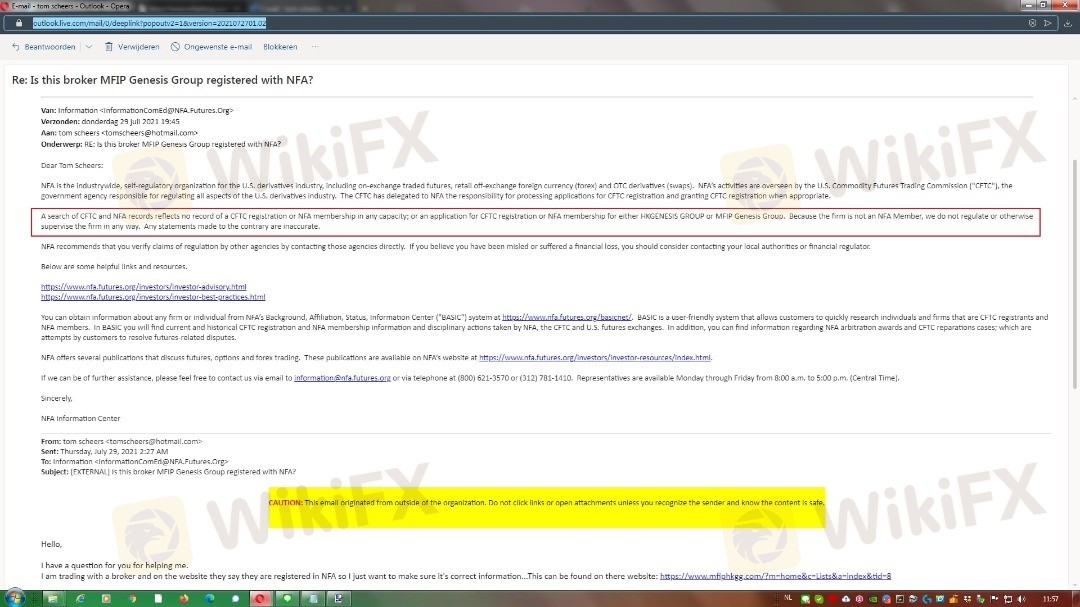1080x607 pixels.
Task: Open the investor-resources index.html link
Action: coord(594,358)
